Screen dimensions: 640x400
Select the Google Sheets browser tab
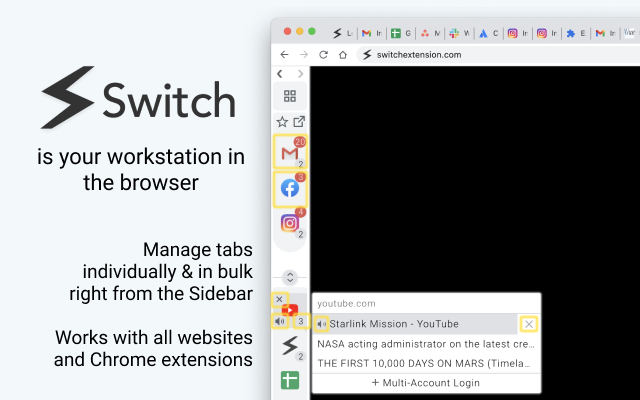tap(400, 33)
